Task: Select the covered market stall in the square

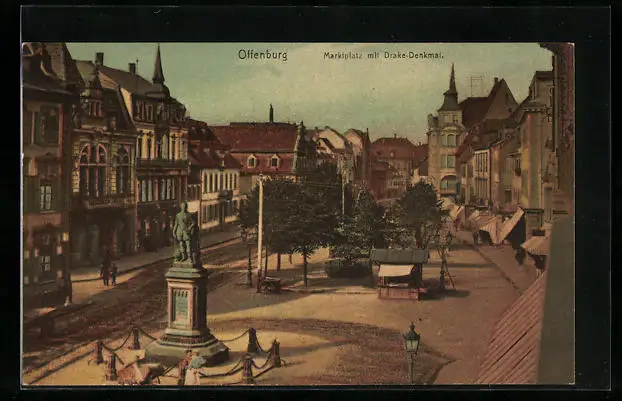Action: (x=398, y=273)
